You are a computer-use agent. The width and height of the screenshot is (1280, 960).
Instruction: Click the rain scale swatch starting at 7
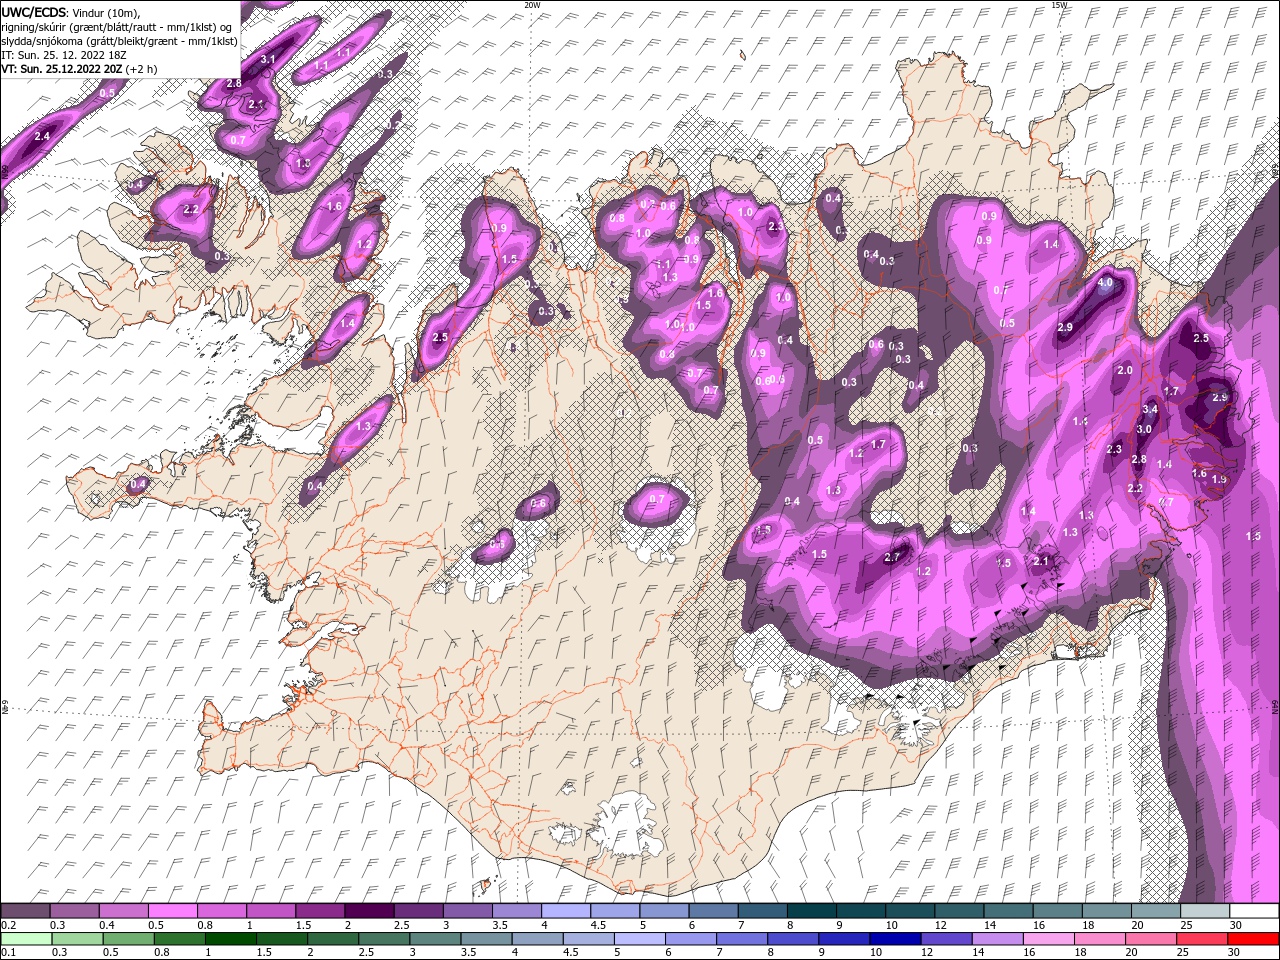pyautogui.click(x=742, y=939)
